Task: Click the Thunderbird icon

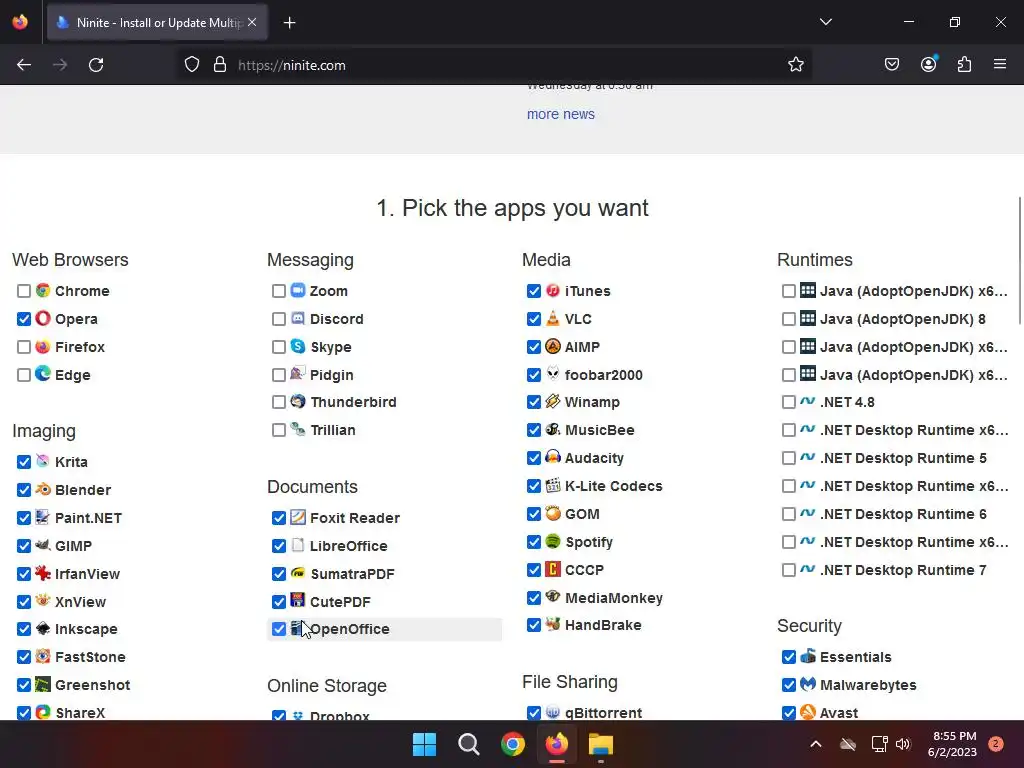Action: tap(298, 402)
